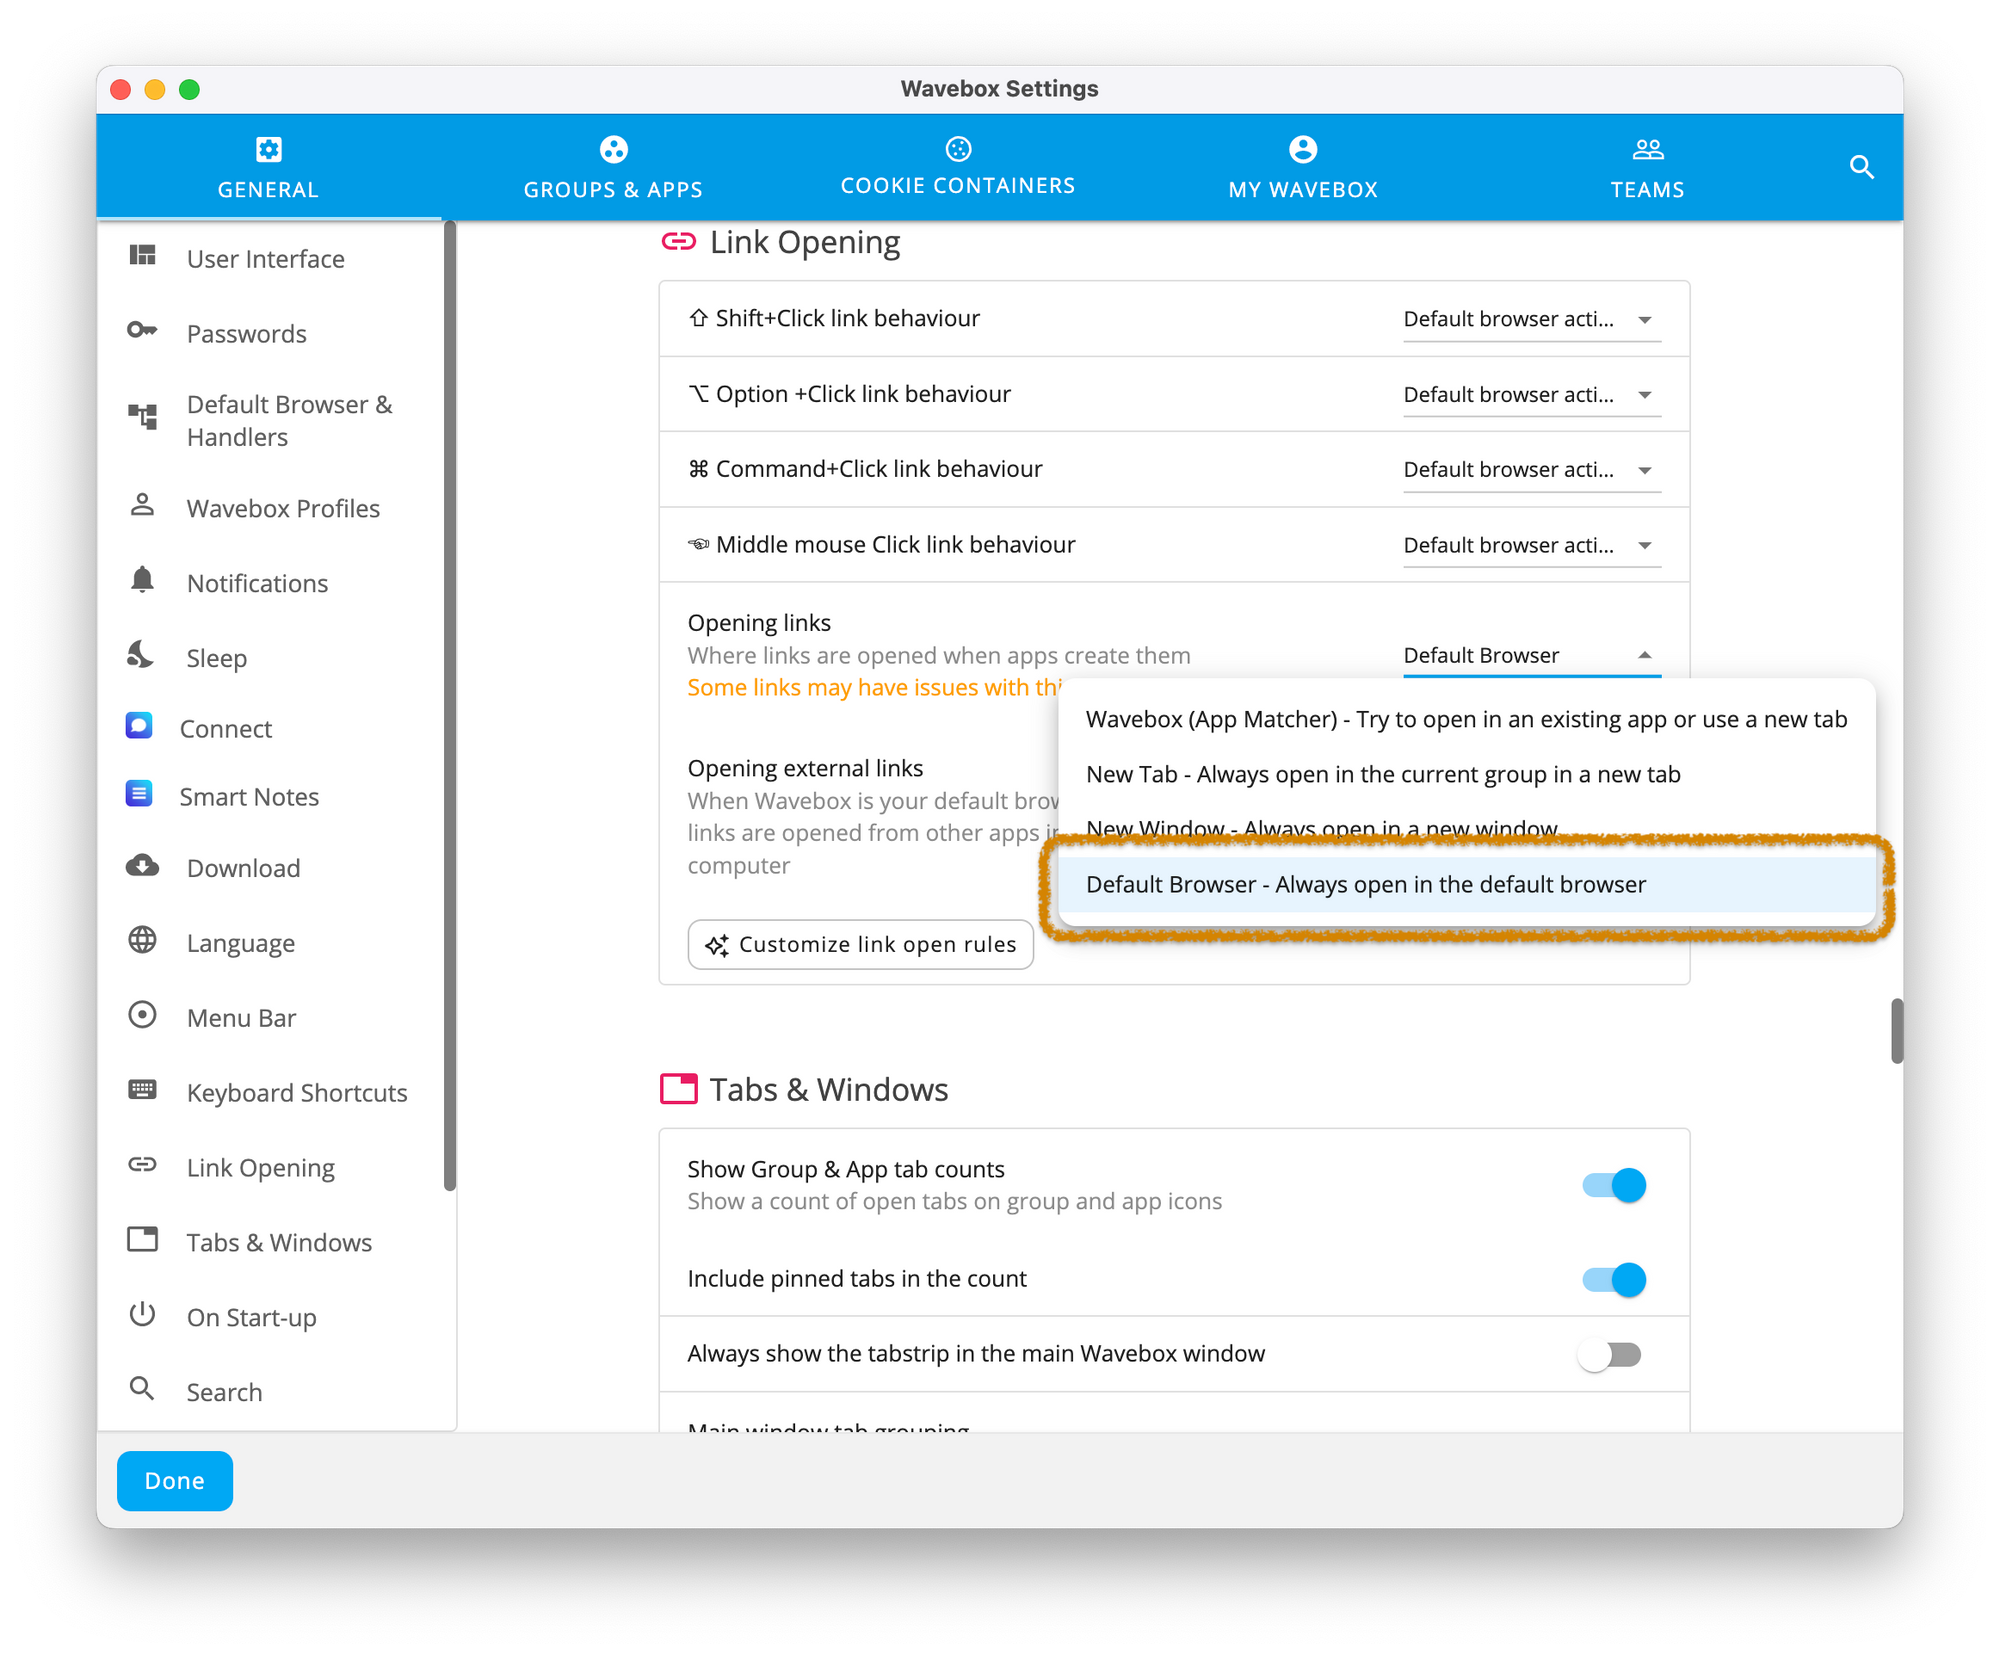Open Smart Notes settings section
Screen dimensions: 2000x1656
click(270, 796)
